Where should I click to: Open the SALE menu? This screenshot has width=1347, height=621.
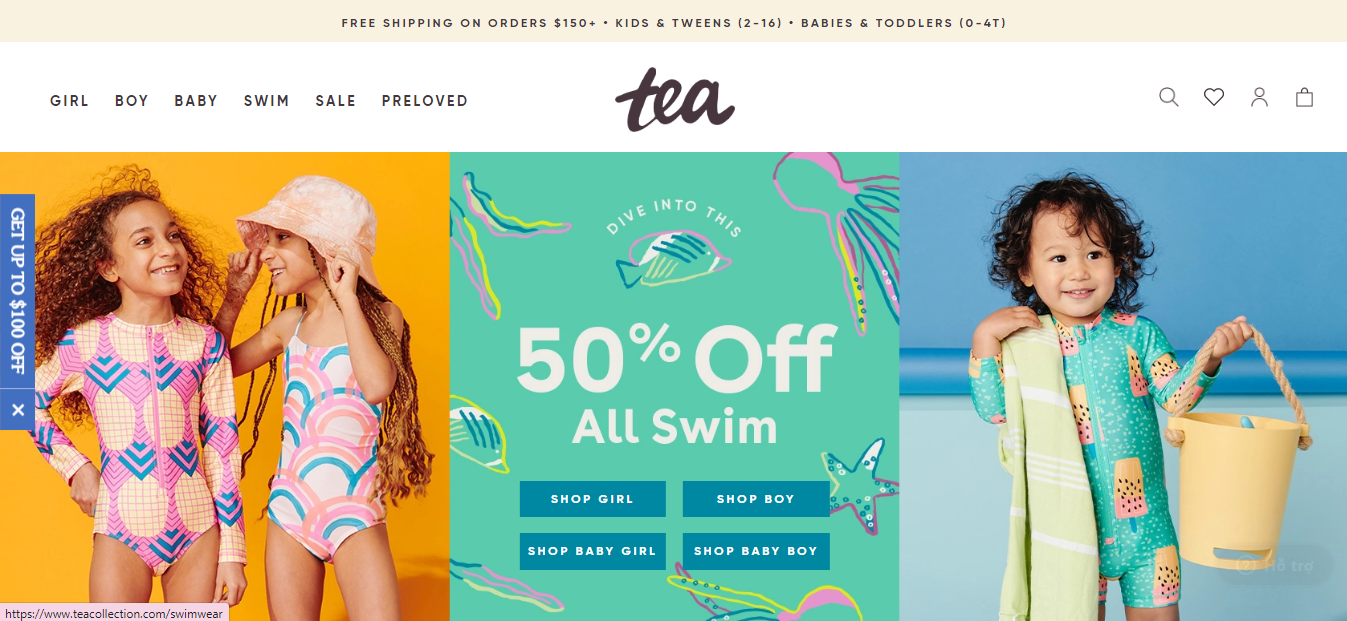(x=336, y=101)
